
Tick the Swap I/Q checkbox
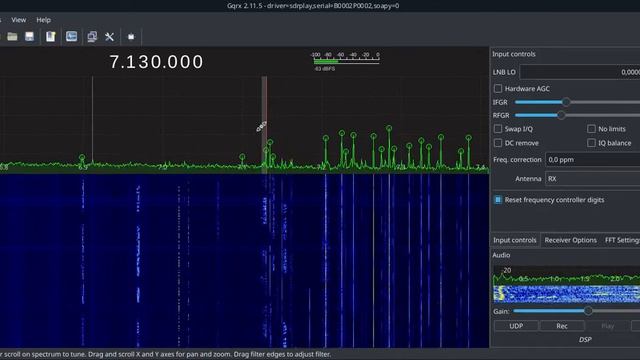point(498,129)
